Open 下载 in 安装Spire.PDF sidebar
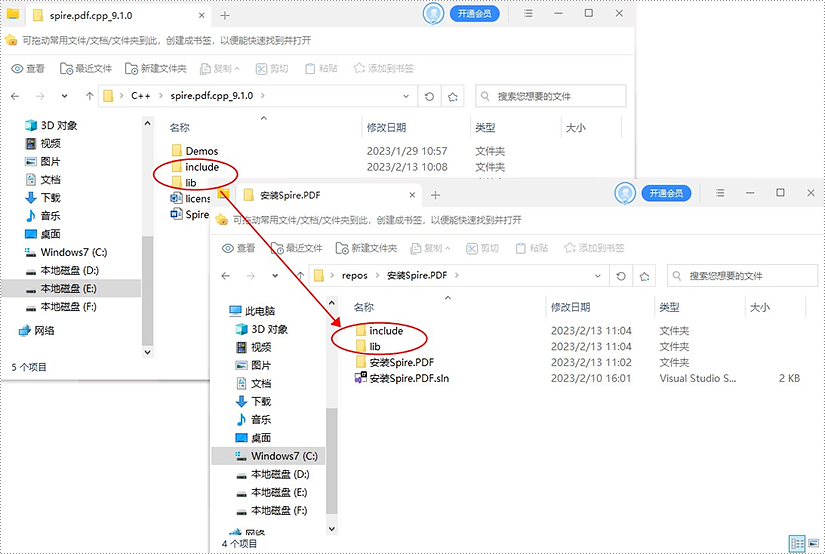This screenshot has height=554, width=825. point(254,401)
